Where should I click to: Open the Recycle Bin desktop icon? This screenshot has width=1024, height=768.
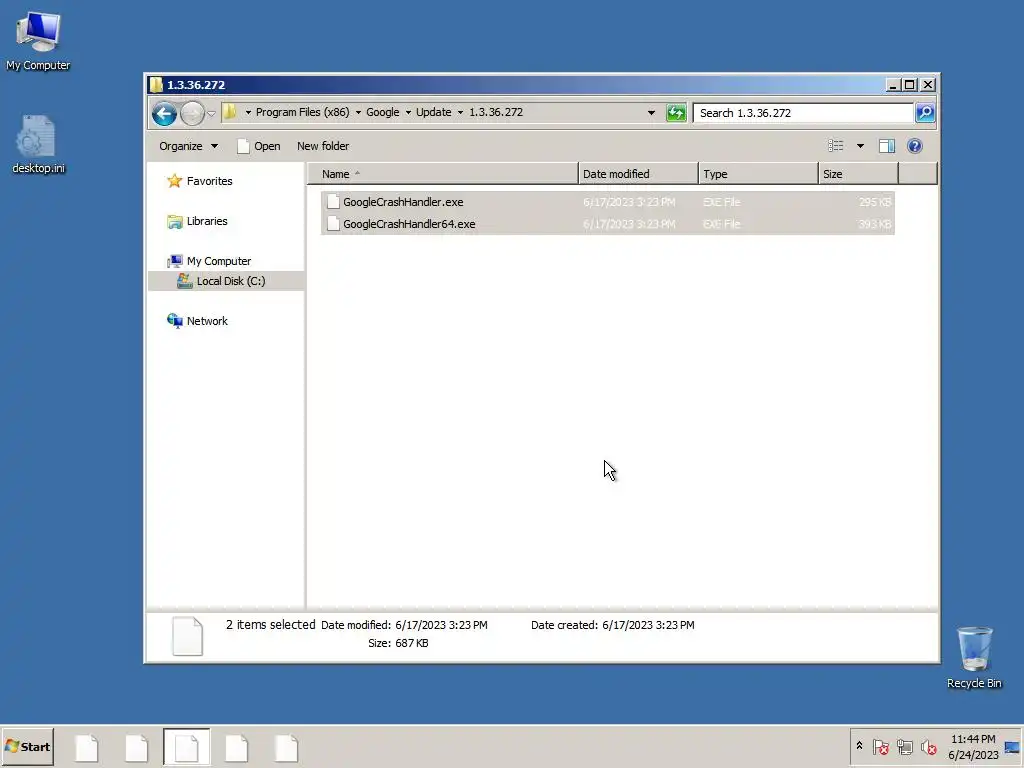[x=974, y=657]
